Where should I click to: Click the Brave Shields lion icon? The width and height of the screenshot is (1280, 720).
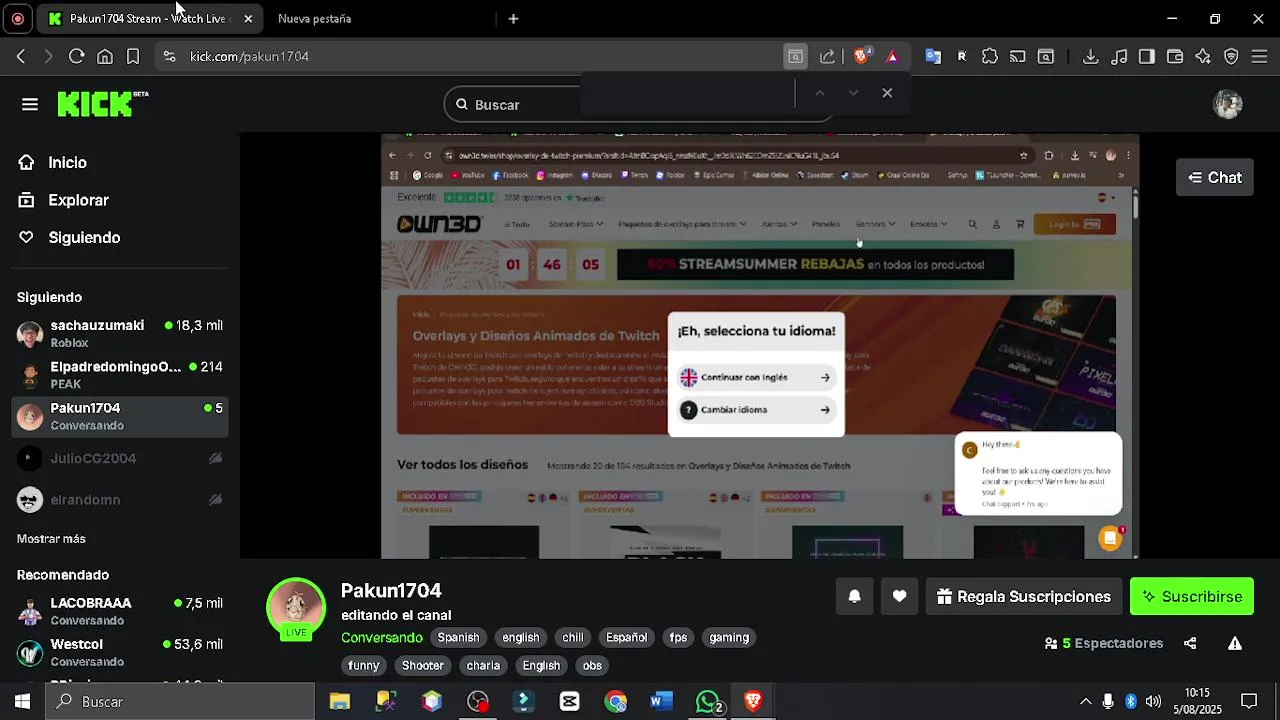click(861, 57)
